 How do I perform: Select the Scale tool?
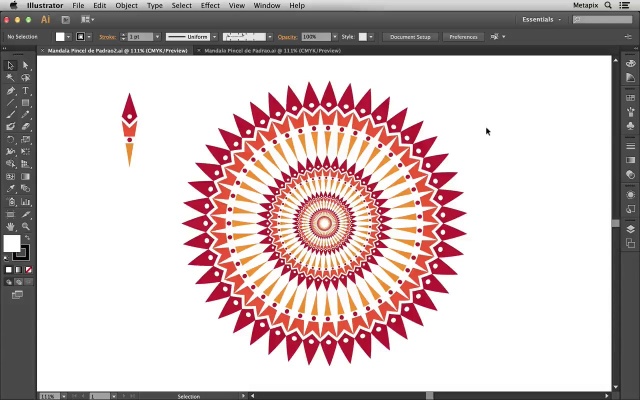tap(25, 140)
